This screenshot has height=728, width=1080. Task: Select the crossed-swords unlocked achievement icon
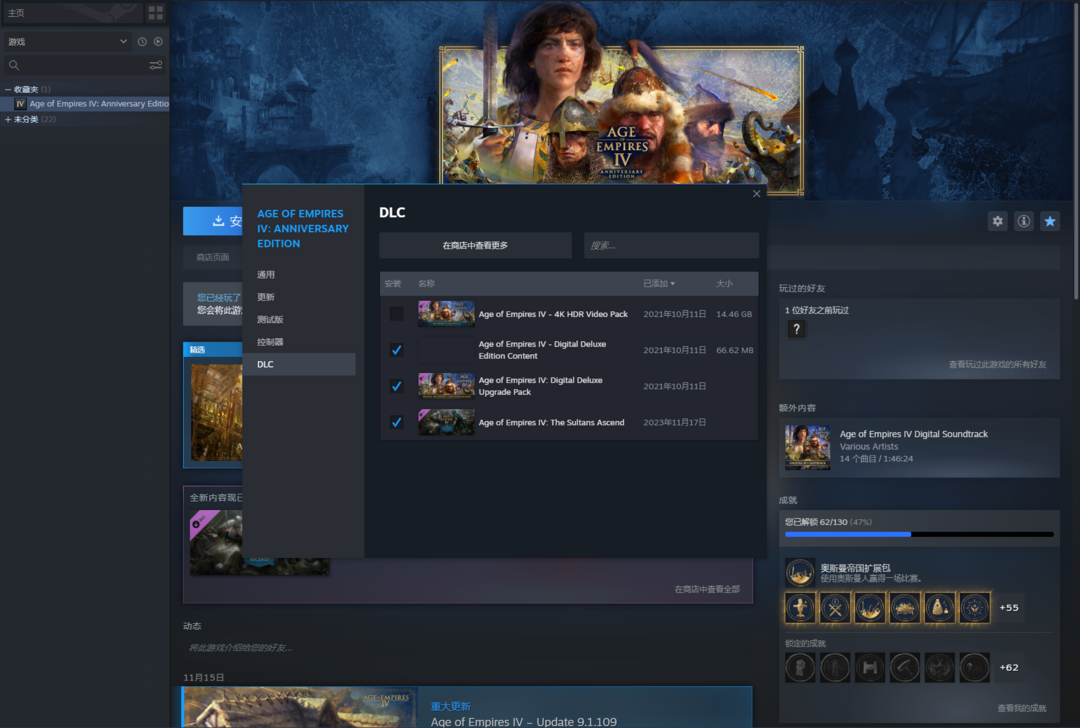point(835,607)
